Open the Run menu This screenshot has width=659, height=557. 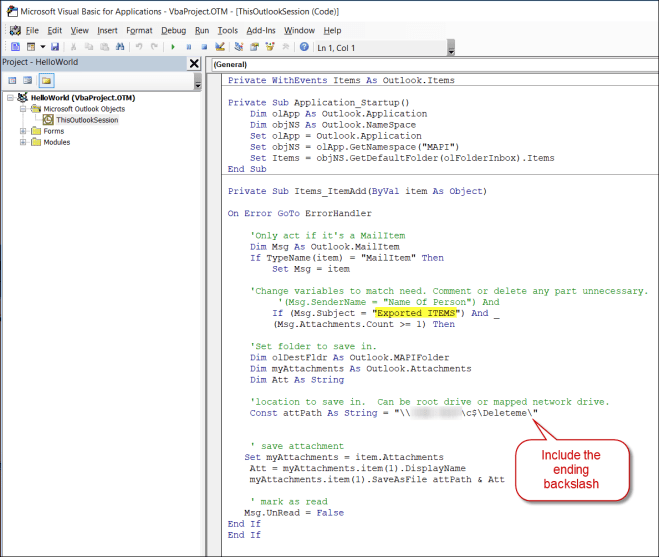202,30
